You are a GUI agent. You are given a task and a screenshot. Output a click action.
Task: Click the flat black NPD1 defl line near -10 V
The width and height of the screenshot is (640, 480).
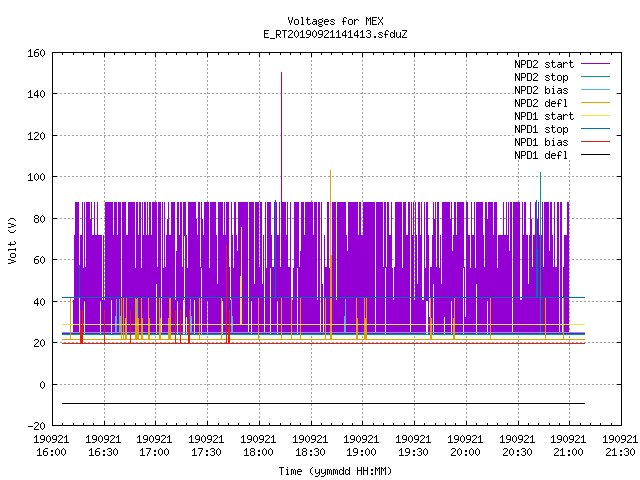[x=323, y=403]
